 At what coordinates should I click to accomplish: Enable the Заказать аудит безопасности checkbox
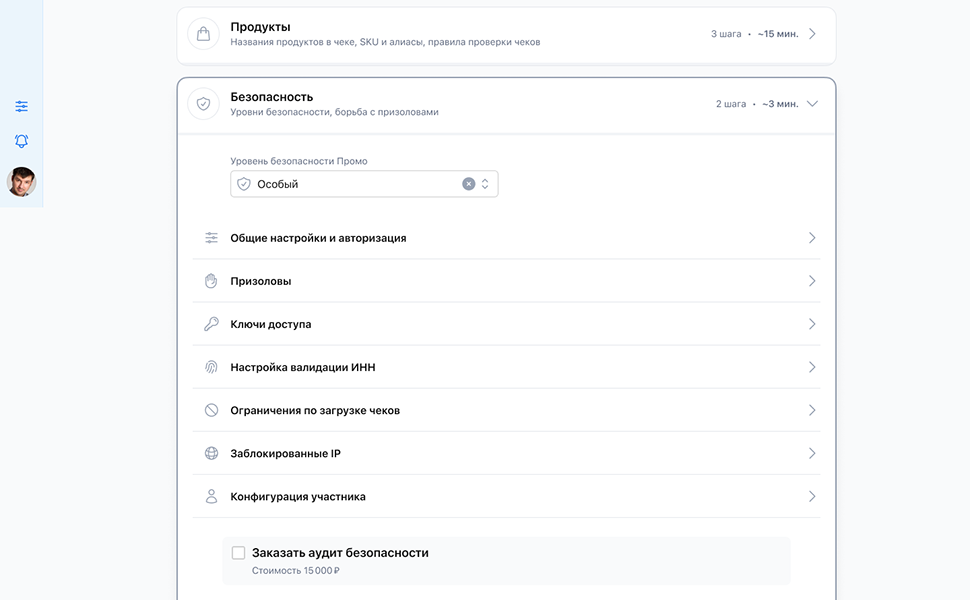(x=238, y=553)
